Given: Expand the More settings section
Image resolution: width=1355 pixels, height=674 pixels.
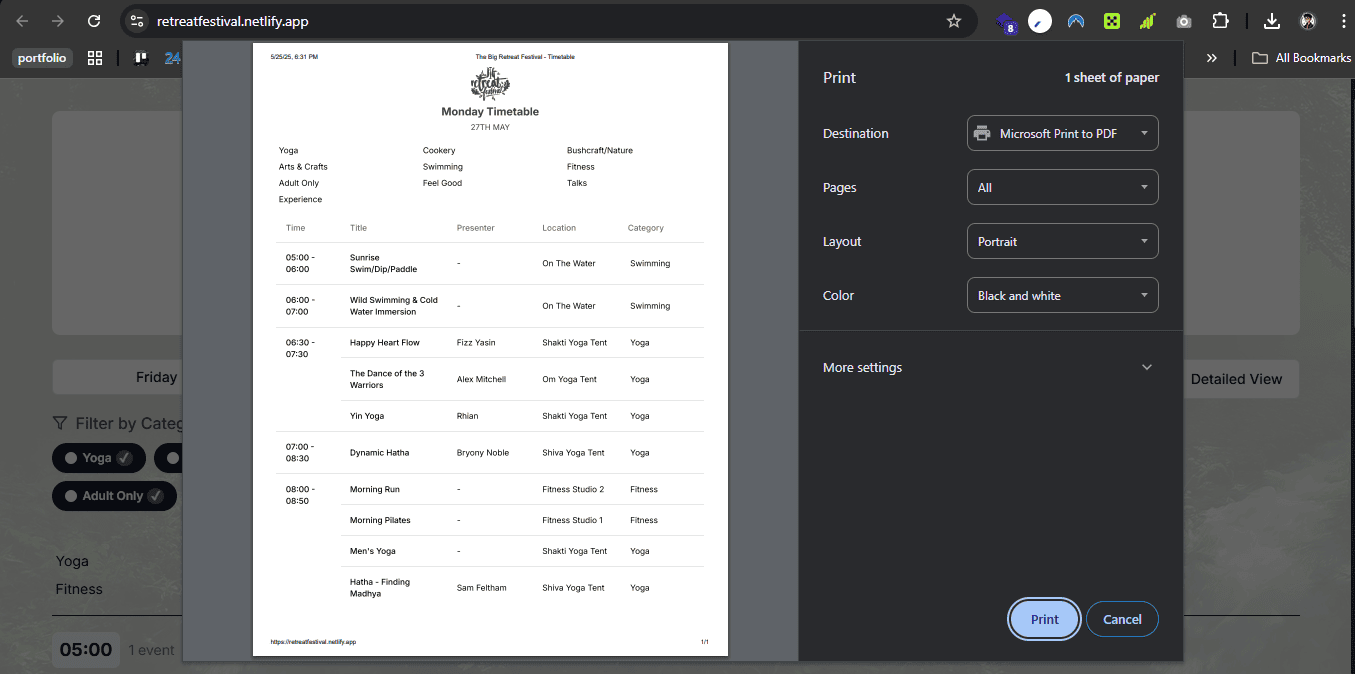Looking at the screenshot, I should tap(990, 367).
